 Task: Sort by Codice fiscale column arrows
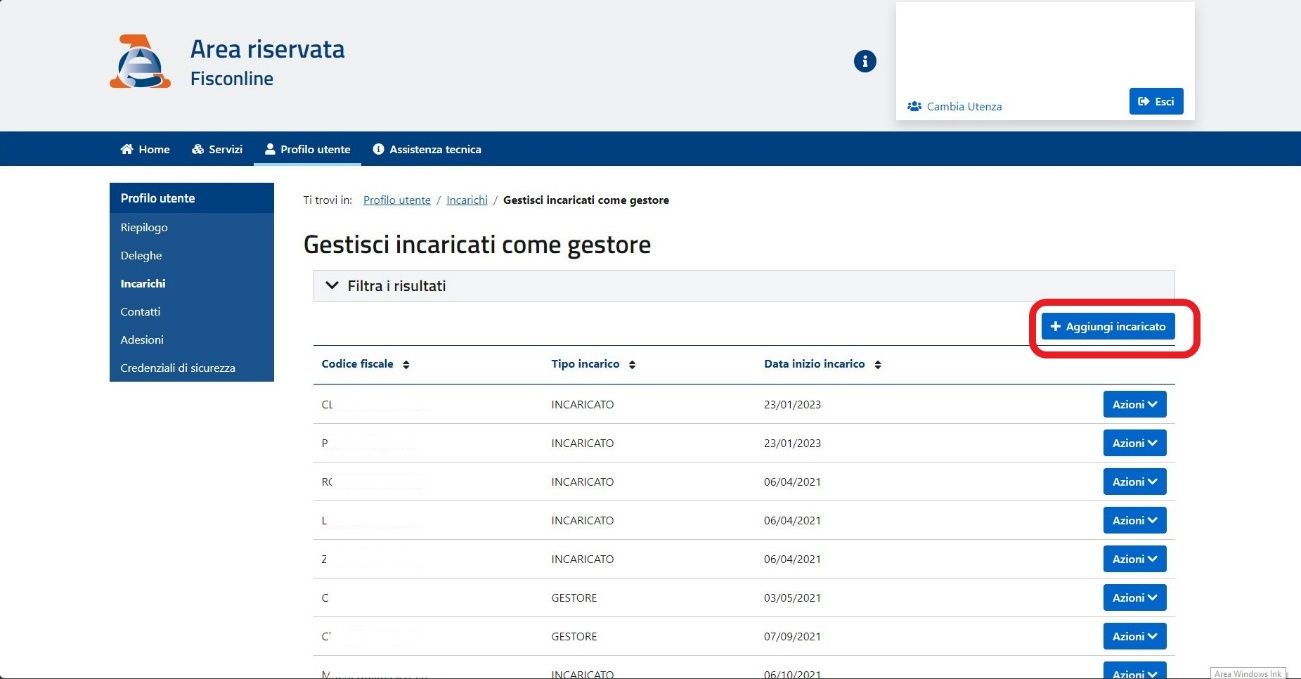tap(406, 365)
